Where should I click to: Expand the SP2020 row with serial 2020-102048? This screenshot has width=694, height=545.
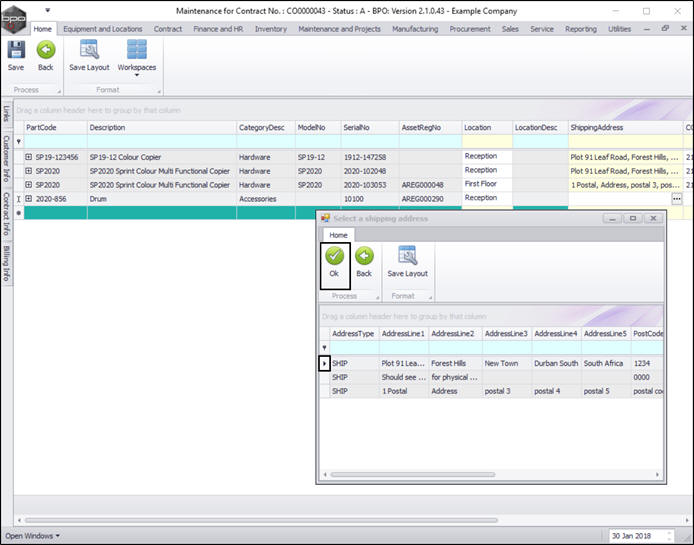(x=29, y=171)
